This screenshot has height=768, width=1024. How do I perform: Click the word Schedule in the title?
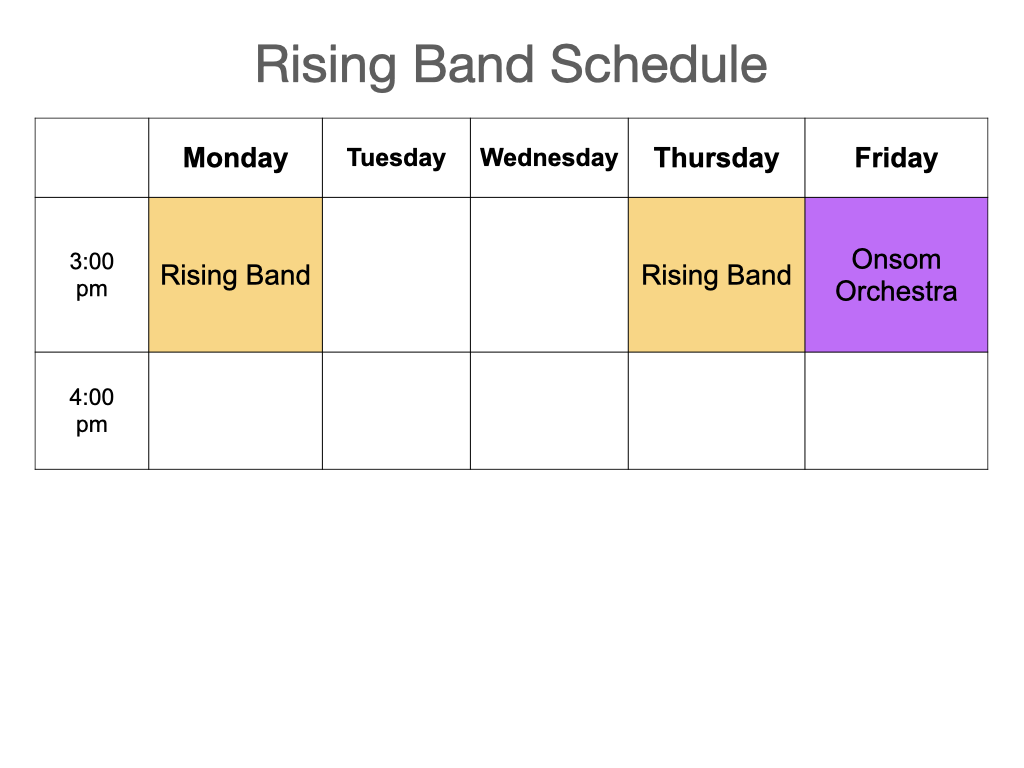(658, 64)
